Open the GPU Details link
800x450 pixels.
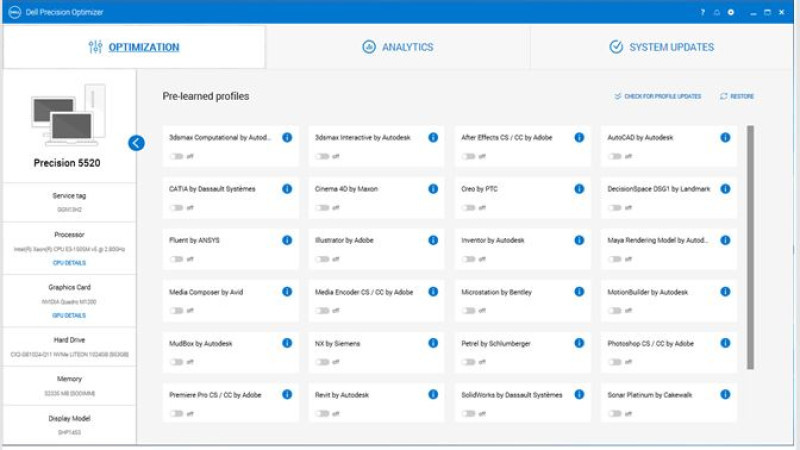click(69, 315)
